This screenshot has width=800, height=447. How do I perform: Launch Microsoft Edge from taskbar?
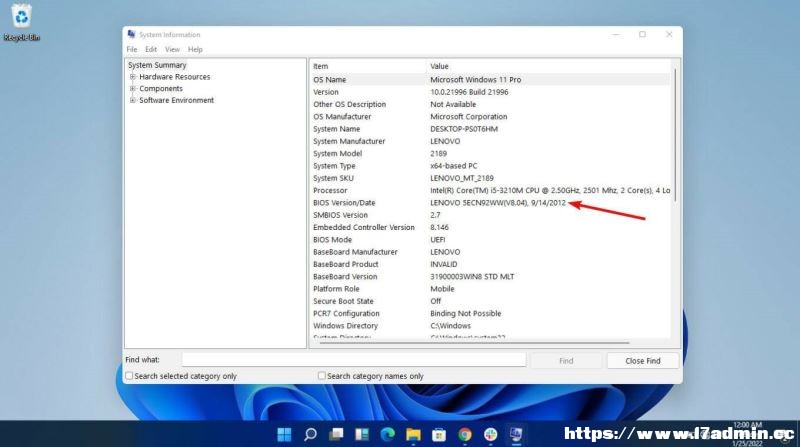pyautogui.click(x=388, y=434)
